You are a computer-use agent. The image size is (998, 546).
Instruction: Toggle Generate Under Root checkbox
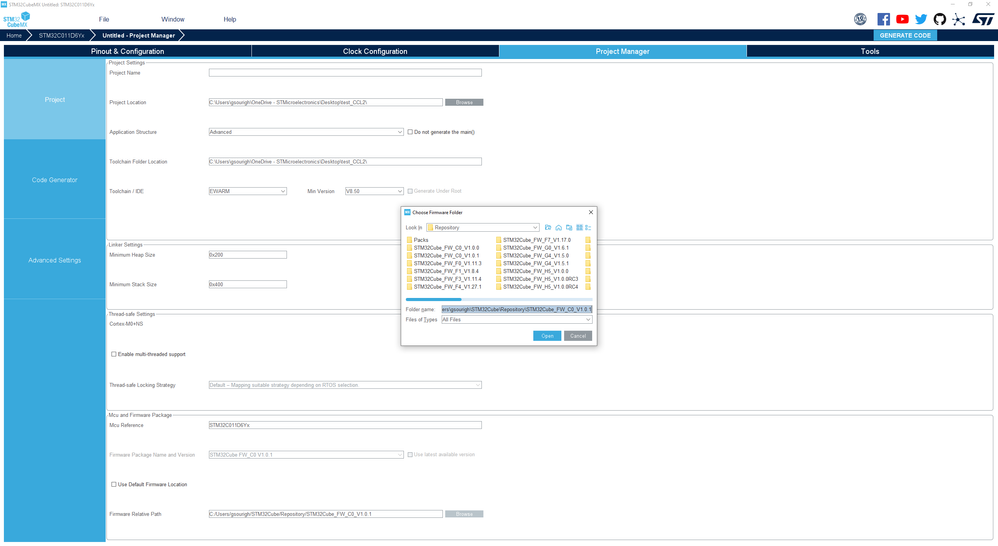click(410, 191)
